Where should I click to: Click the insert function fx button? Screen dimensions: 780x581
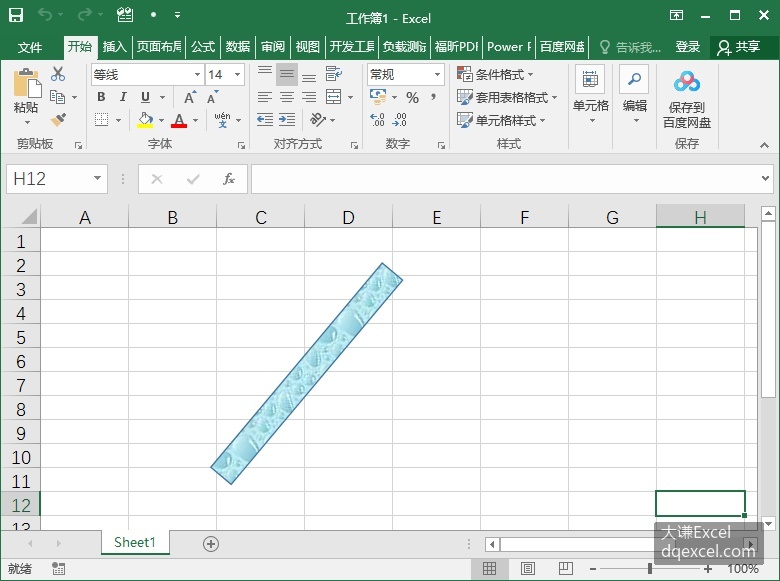click(x=228, y=179)
